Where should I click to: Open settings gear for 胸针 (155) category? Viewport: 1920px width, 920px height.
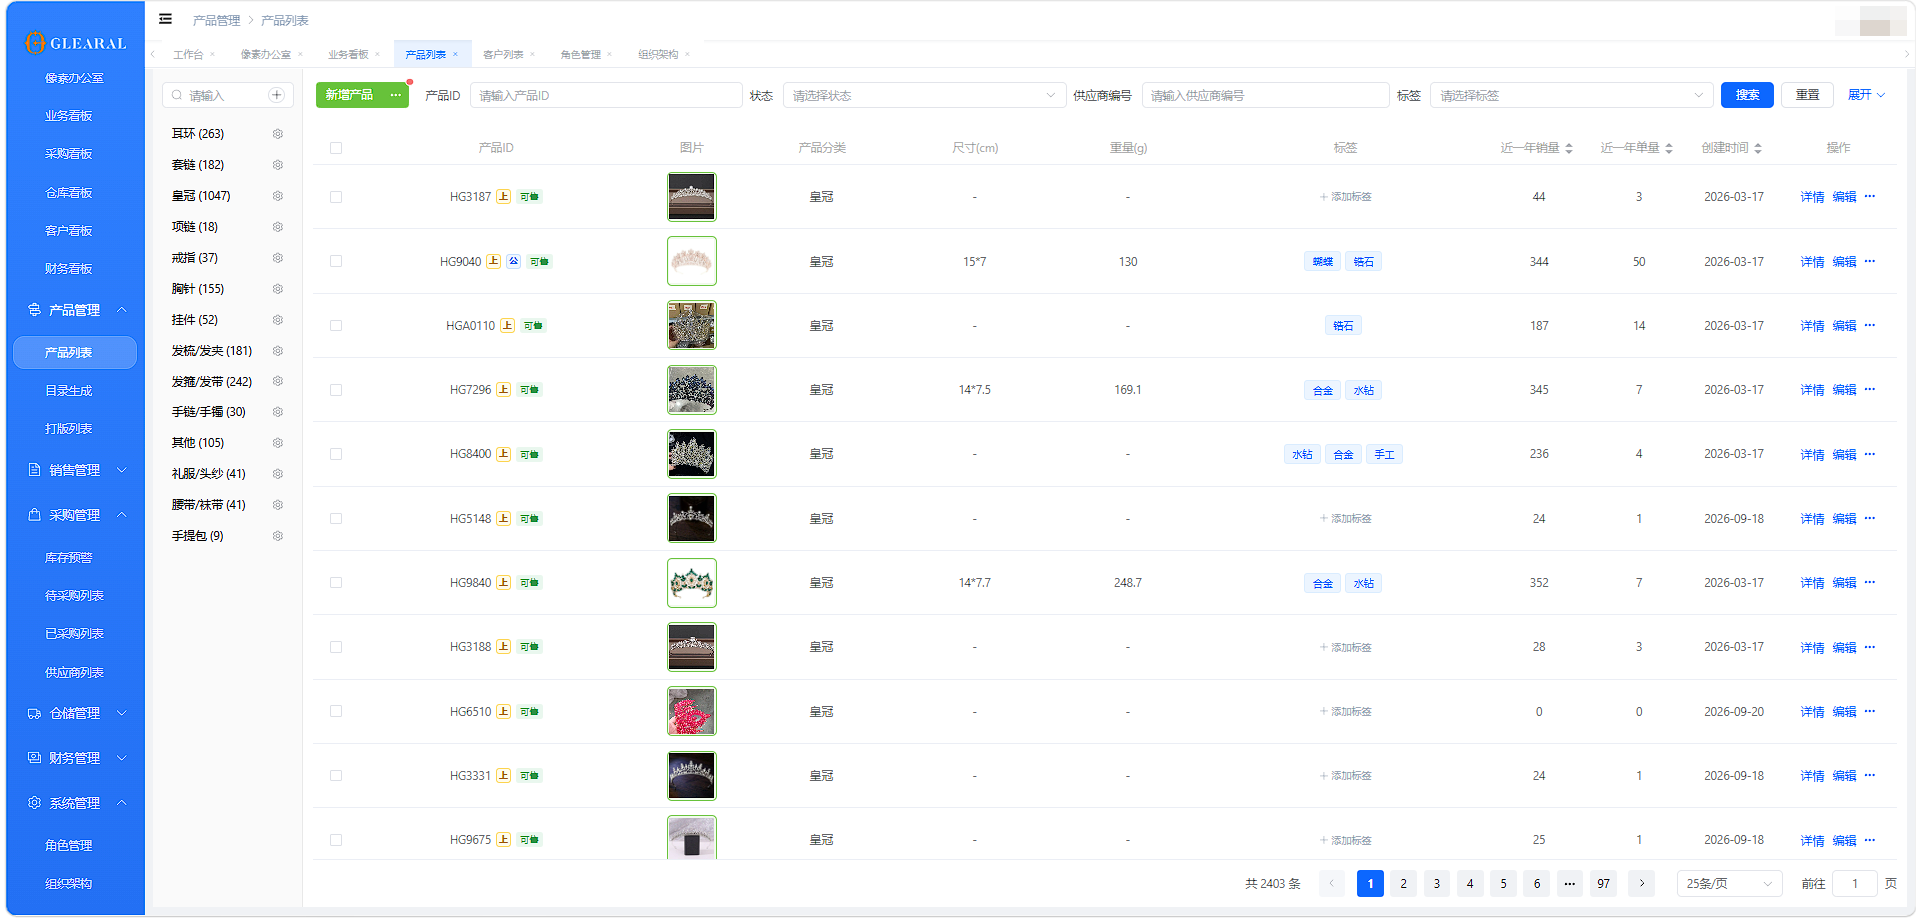point(278,289)
